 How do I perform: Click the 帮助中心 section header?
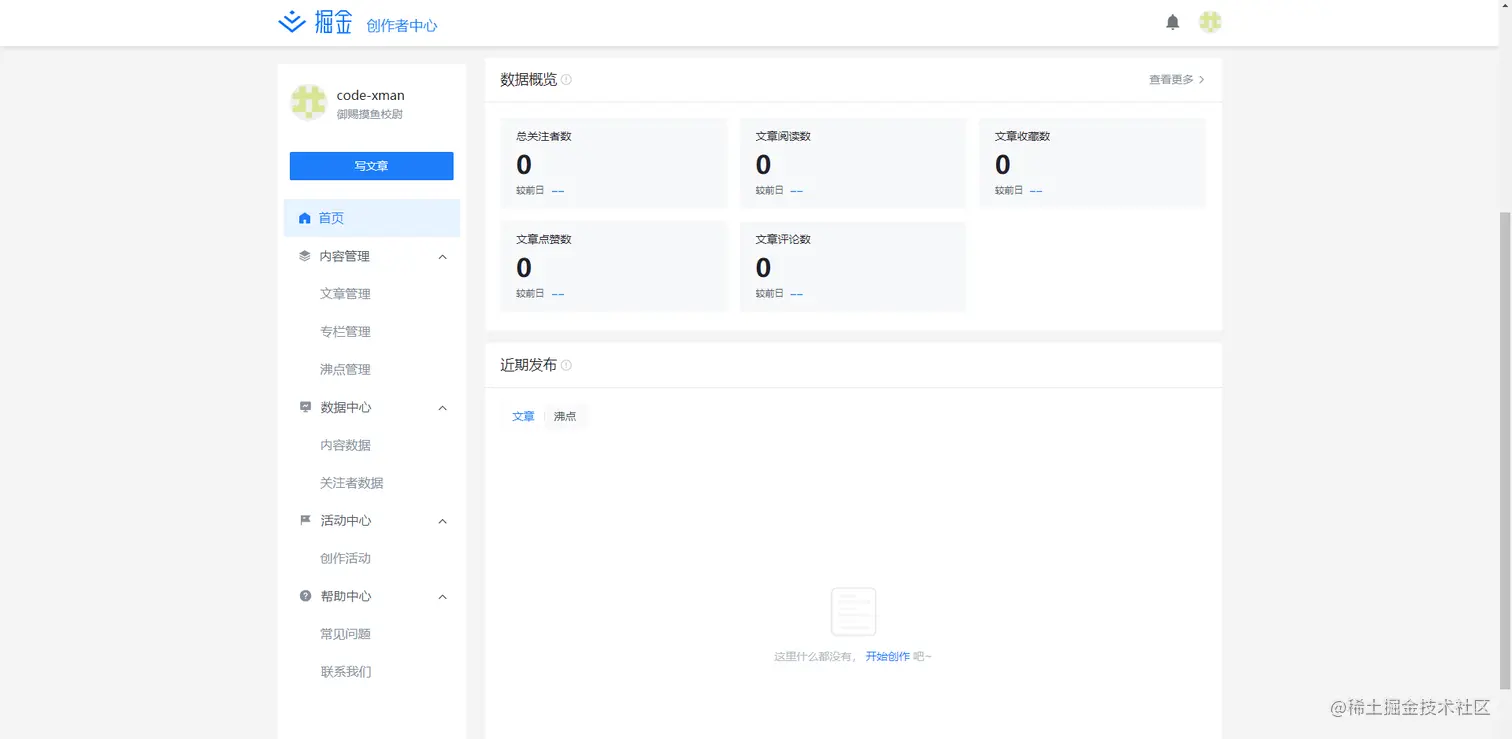(x=372, y=596)
